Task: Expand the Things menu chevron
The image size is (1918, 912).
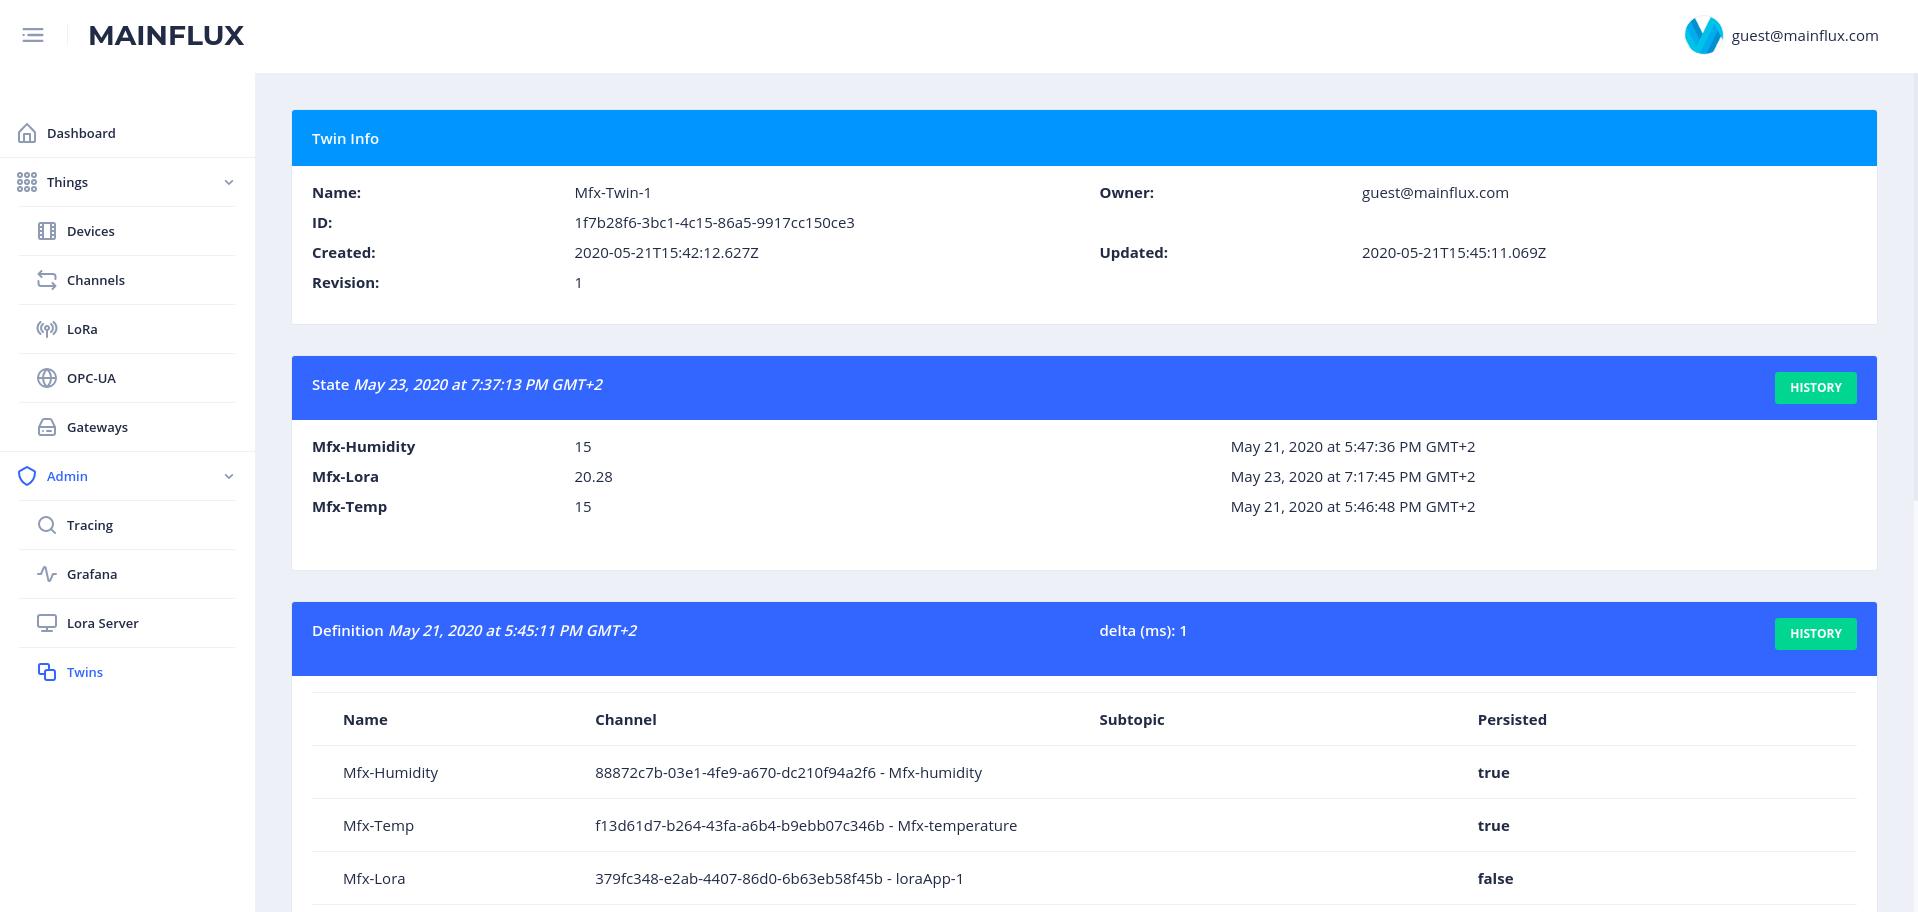Action: (229, 182)
